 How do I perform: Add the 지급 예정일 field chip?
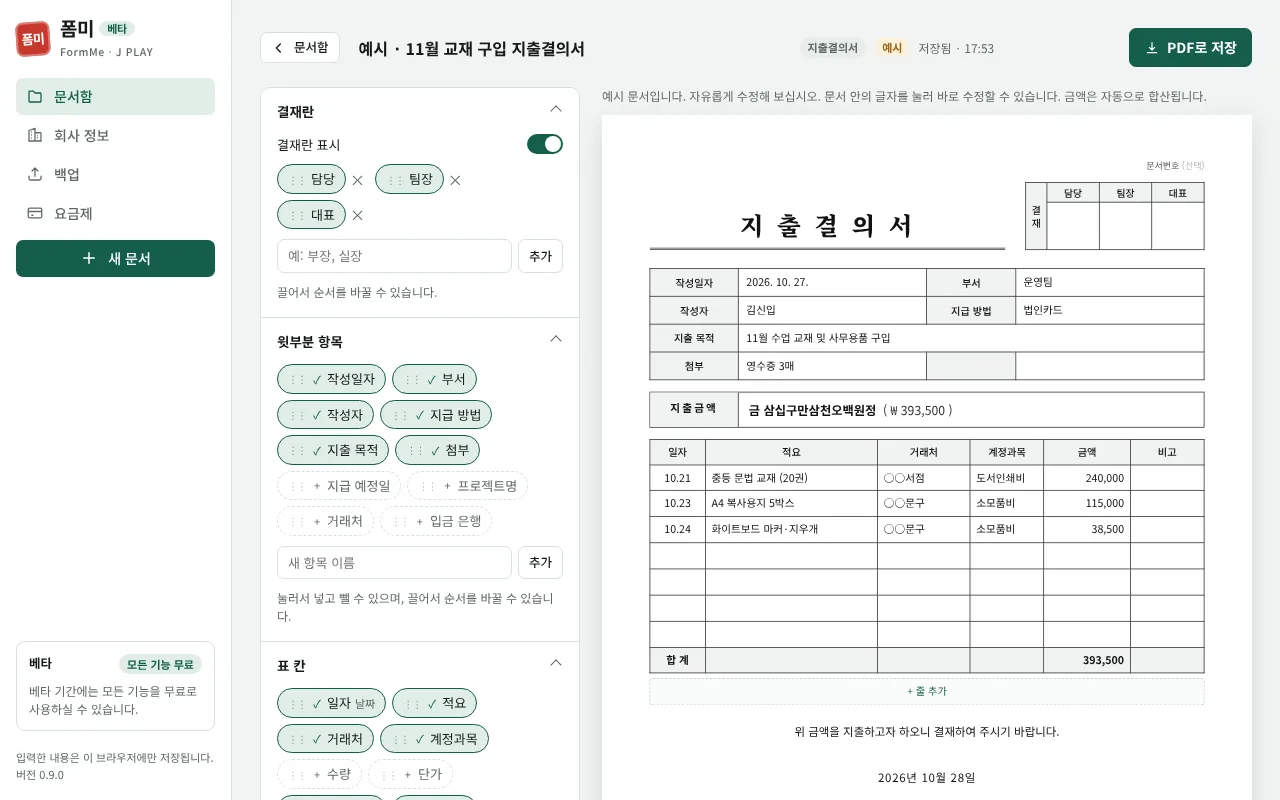click(339, 486)
